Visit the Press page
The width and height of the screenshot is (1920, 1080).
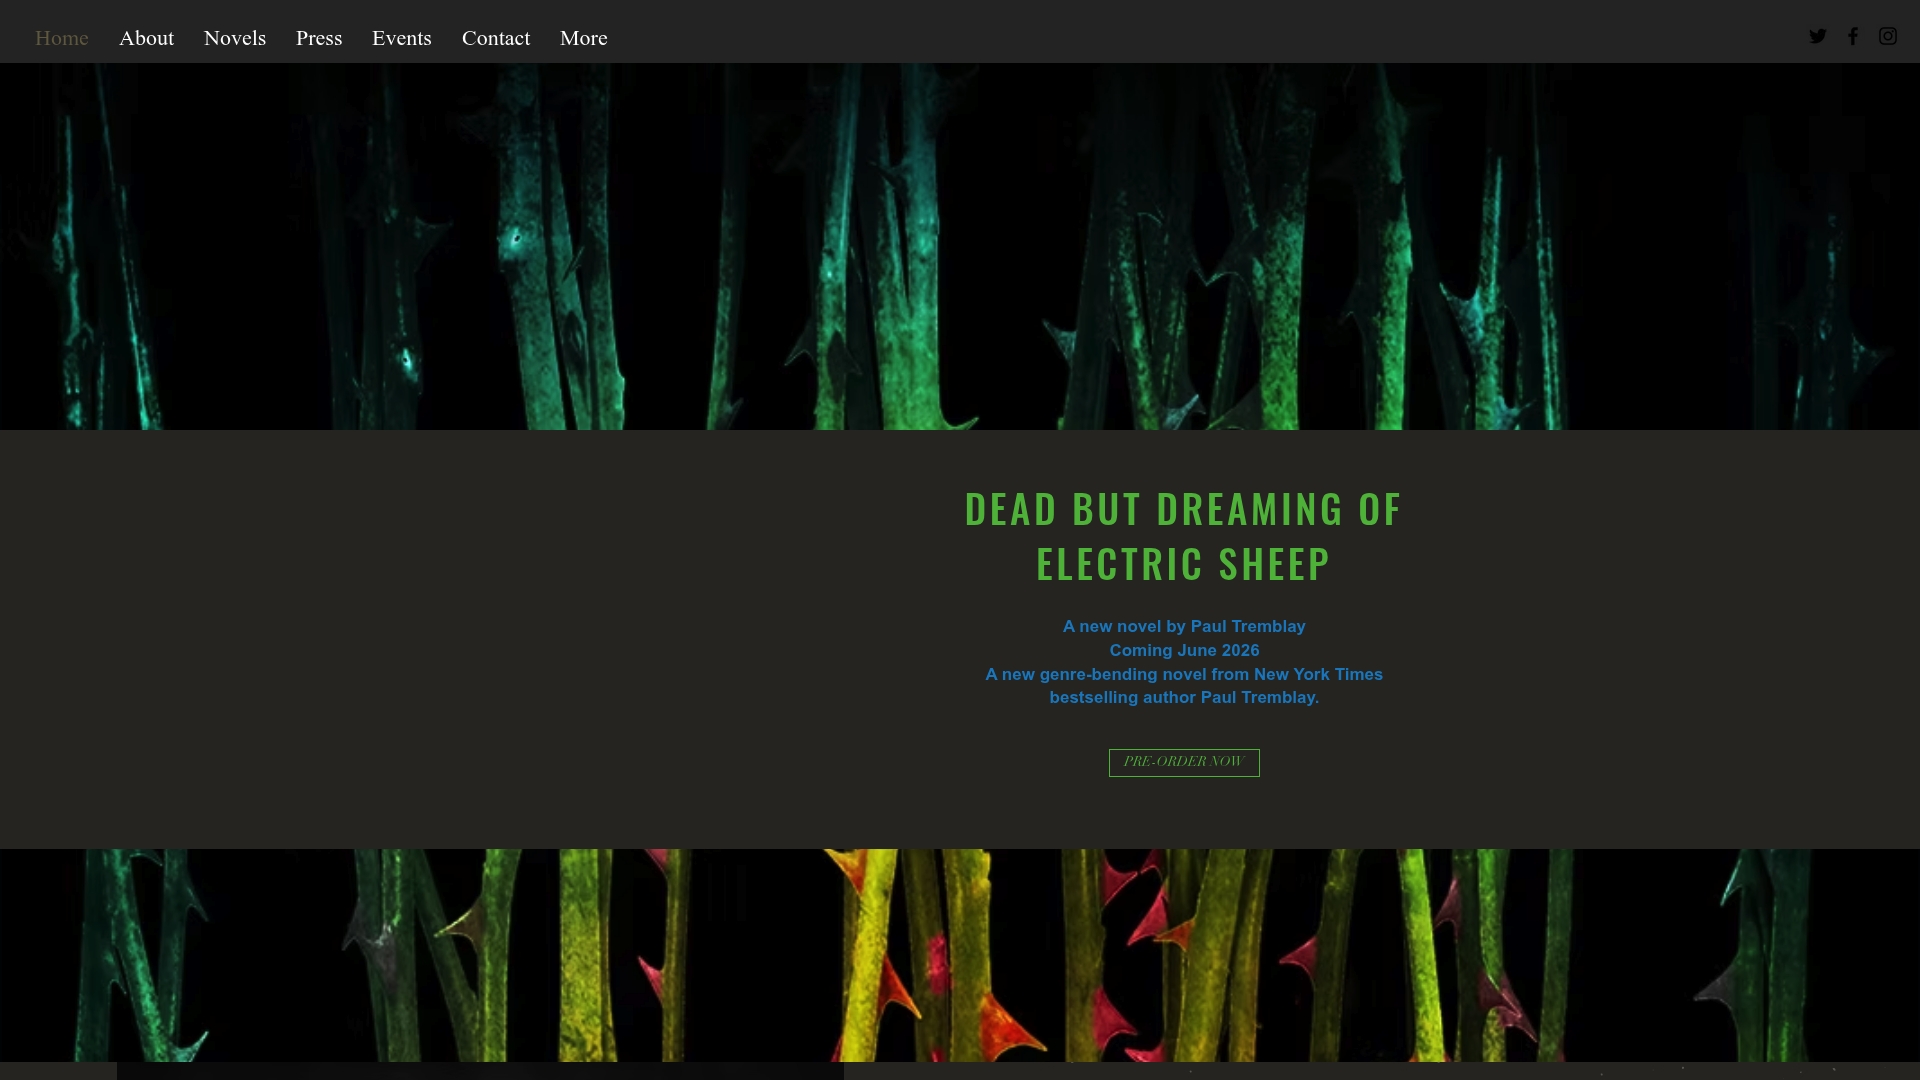coord(319,38)
